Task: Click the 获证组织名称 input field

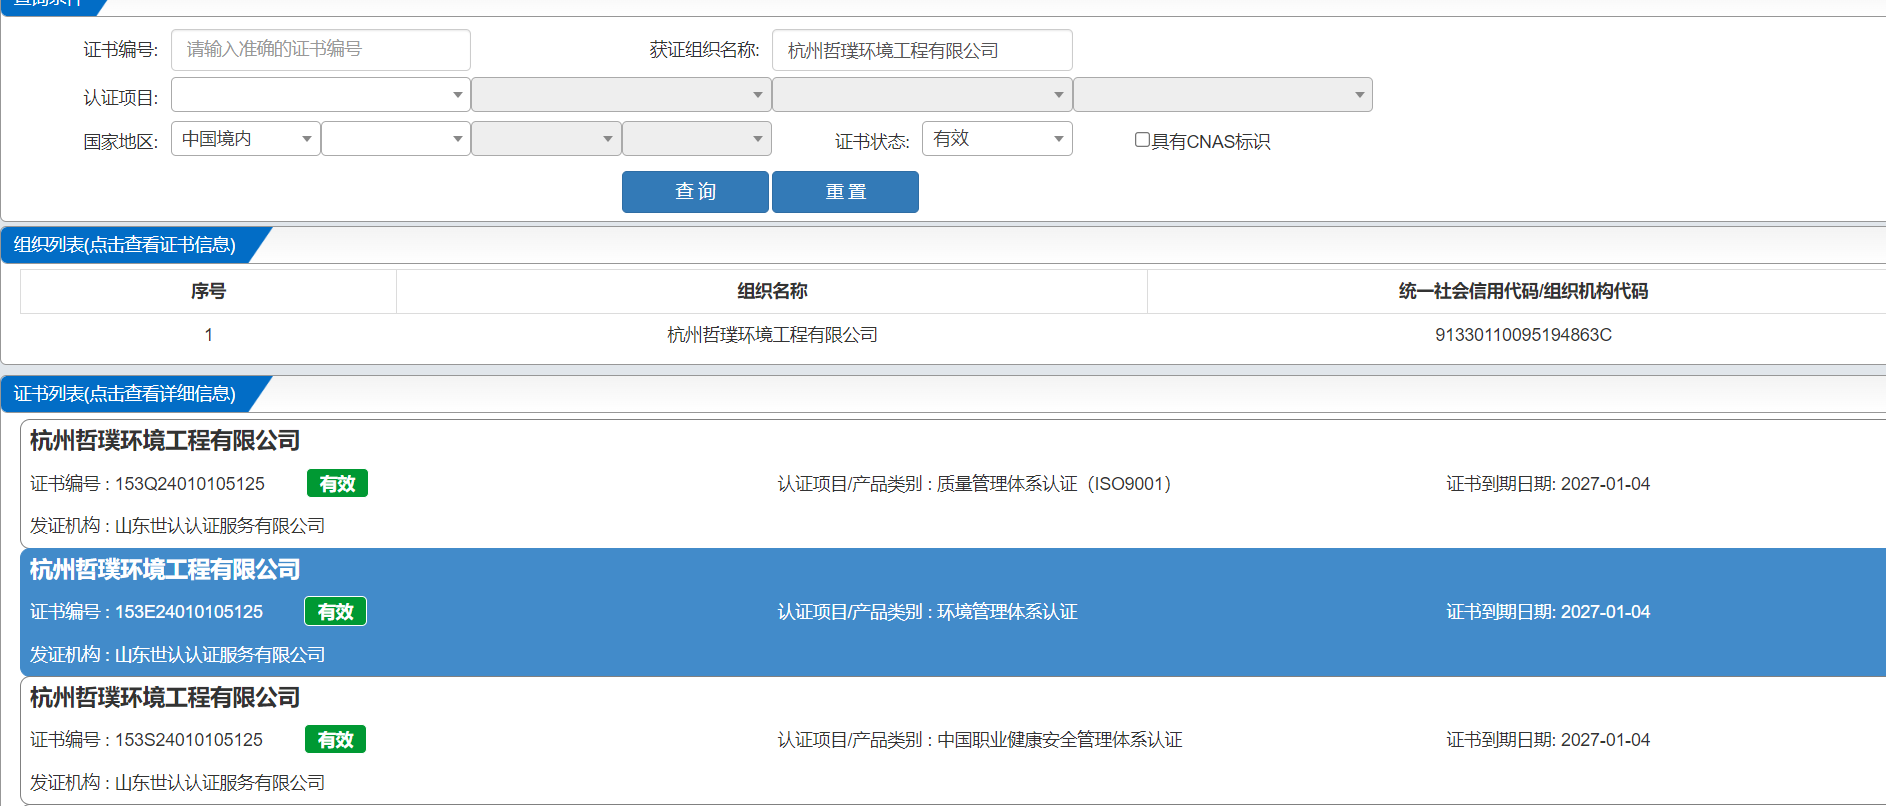Action: (x=922, y=50)
